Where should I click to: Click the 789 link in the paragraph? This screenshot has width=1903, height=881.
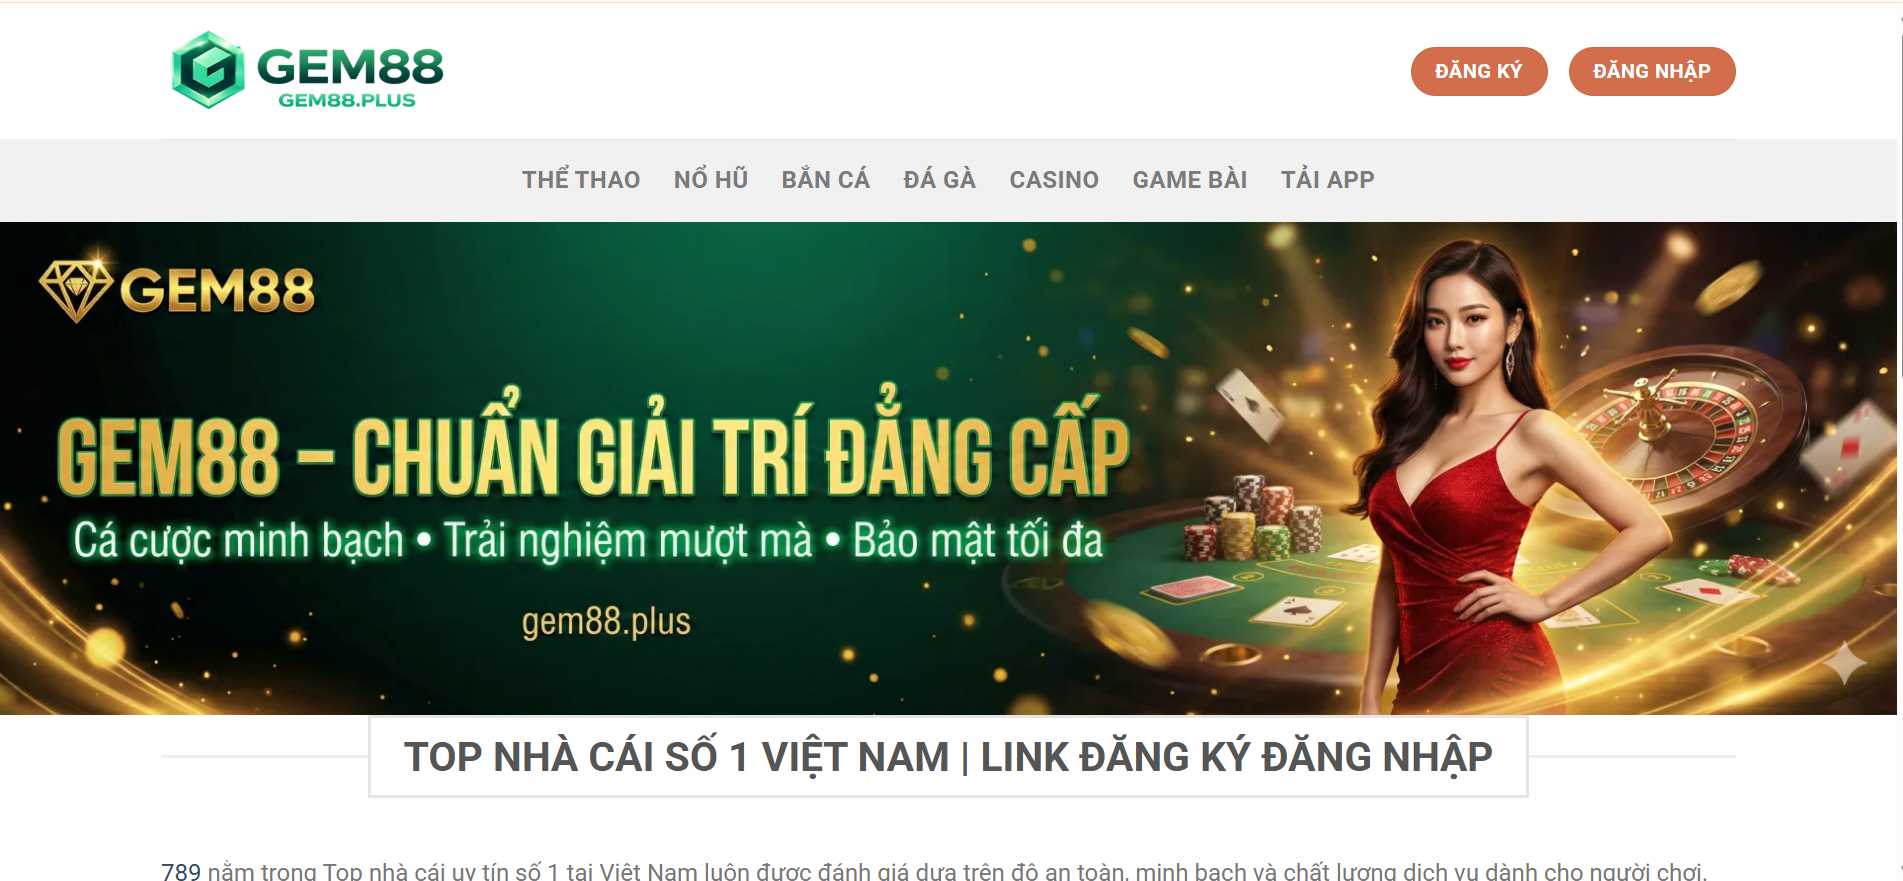click(181, 872)
